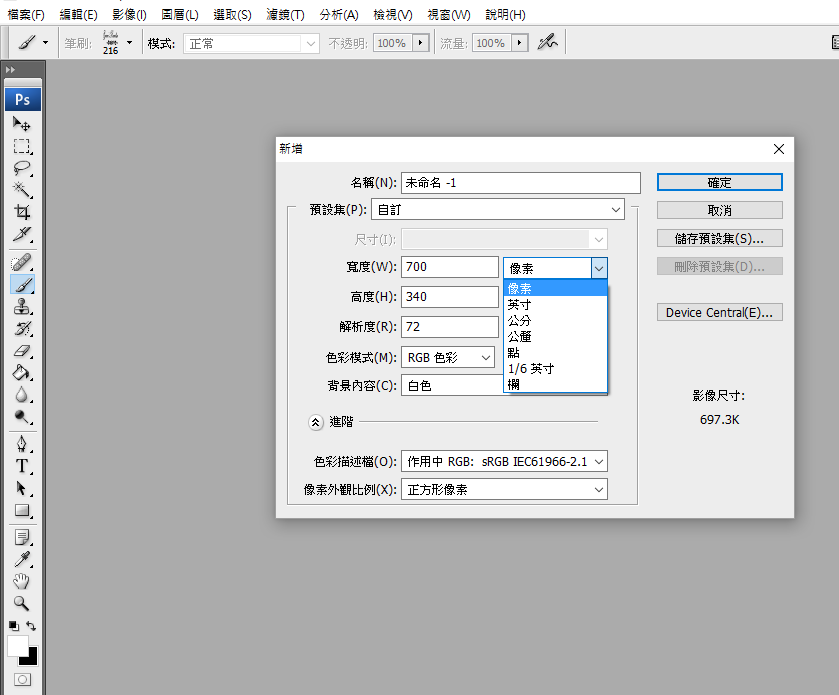Collapse the 進階 advanced section
Image resolution: width=839 pixels, height=695 pixels.
pos(316,423)
